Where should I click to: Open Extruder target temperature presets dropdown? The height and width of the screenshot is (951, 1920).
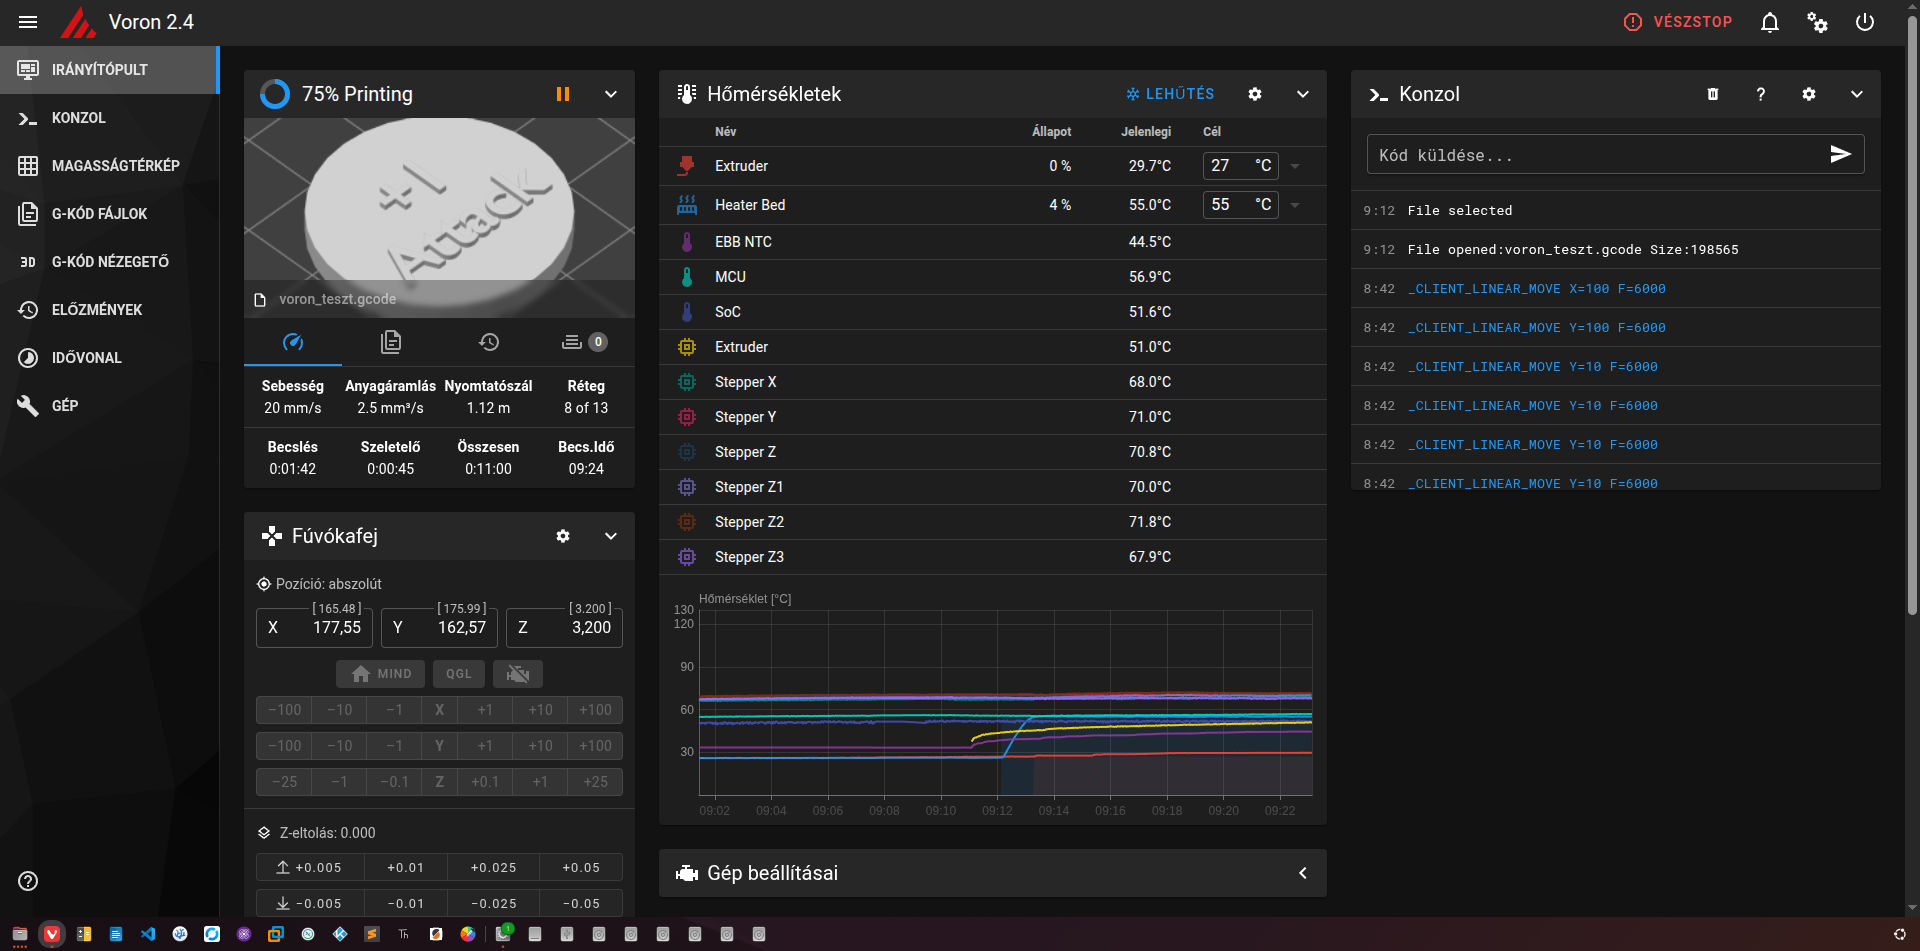click(x=1295, y=166)
